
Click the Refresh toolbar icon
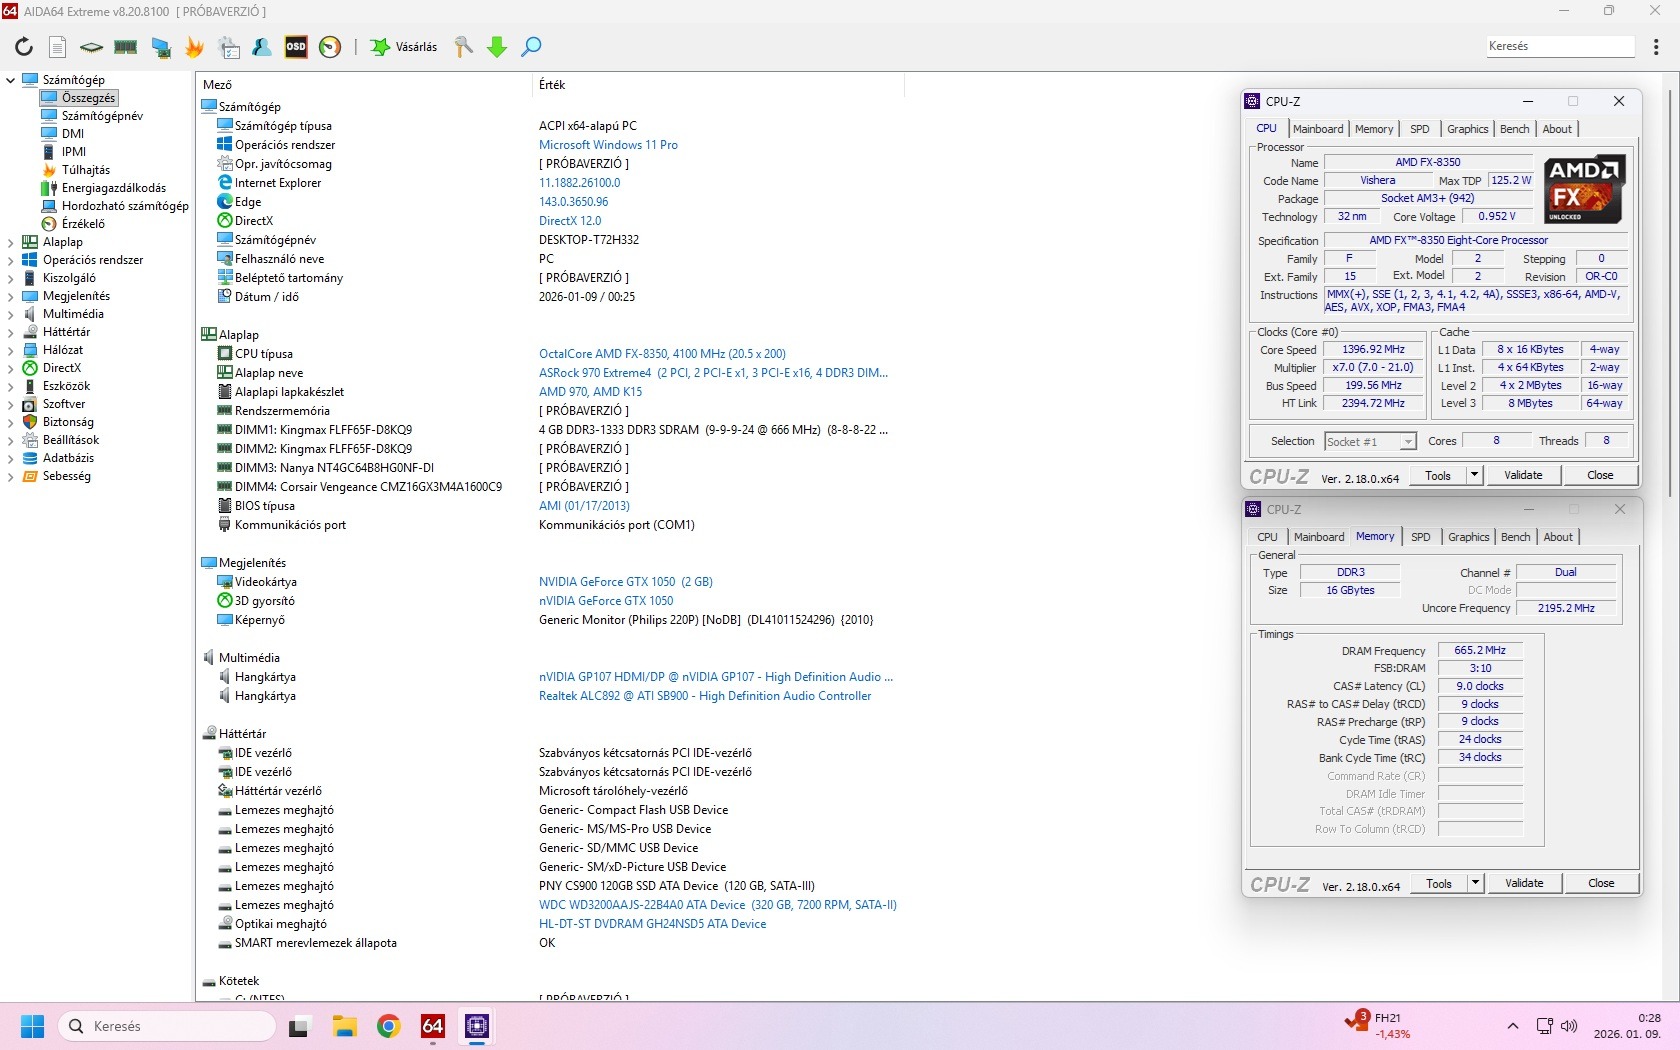(x=24, y=47)
